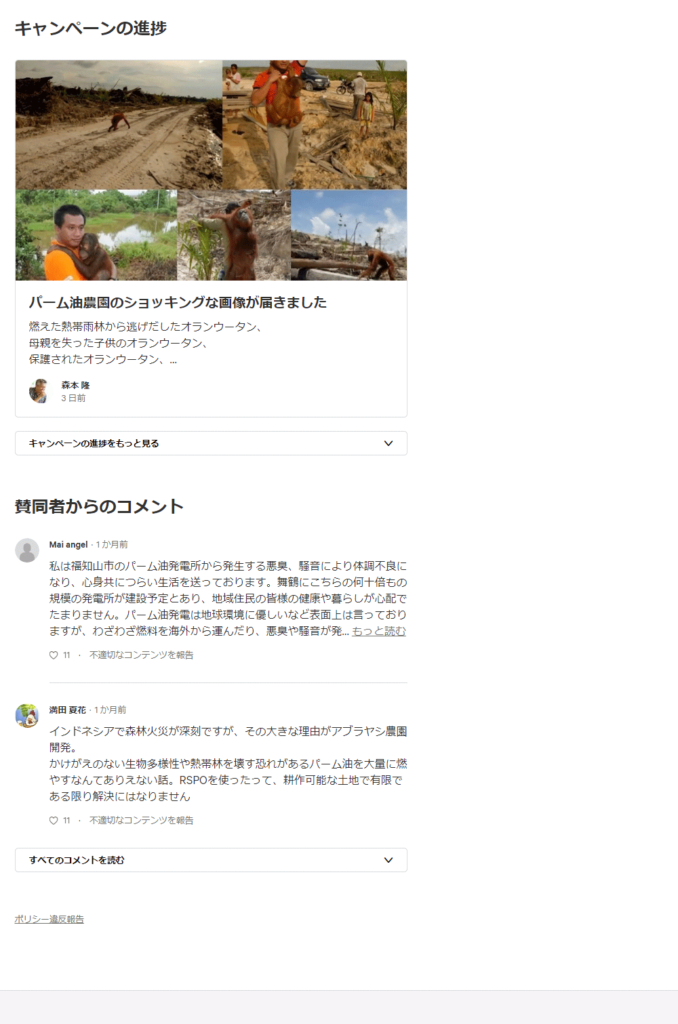
Task: Click author name 森本 隆
Action: click(x=76, y=385)
